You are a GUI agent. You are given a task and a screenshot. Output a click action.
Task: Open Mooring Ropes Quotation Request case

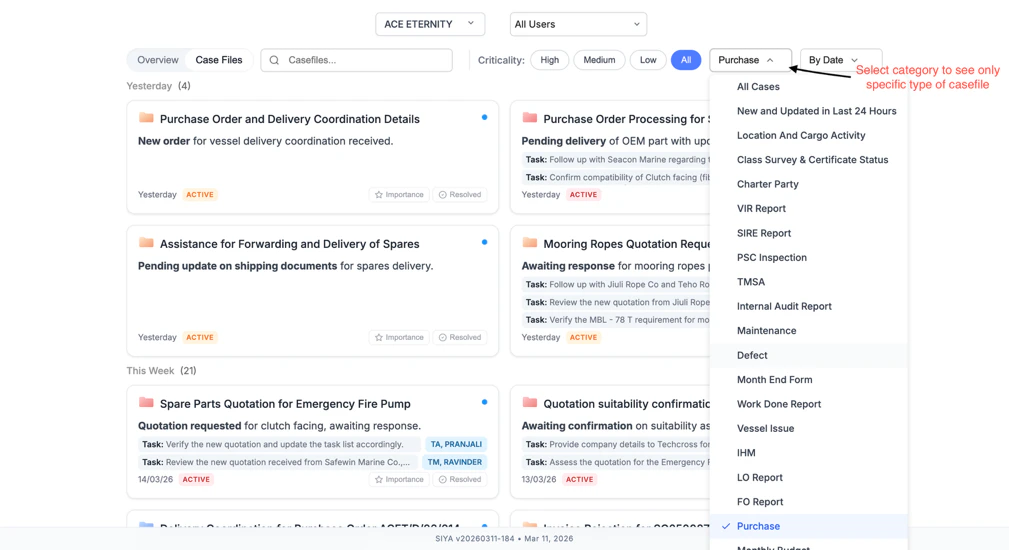pyautogui.click(x=627, y=244)
